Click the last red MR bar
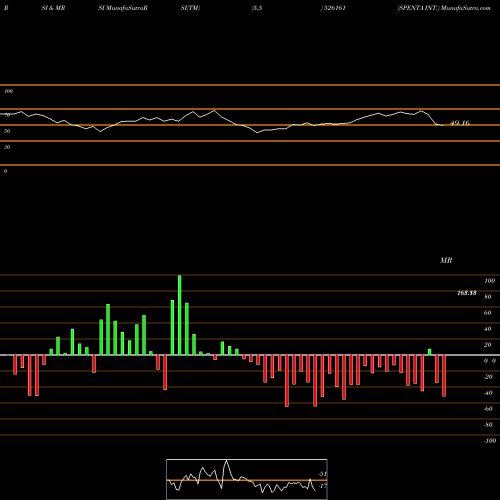This screenshot has height=500, width=500. (444, 376)
